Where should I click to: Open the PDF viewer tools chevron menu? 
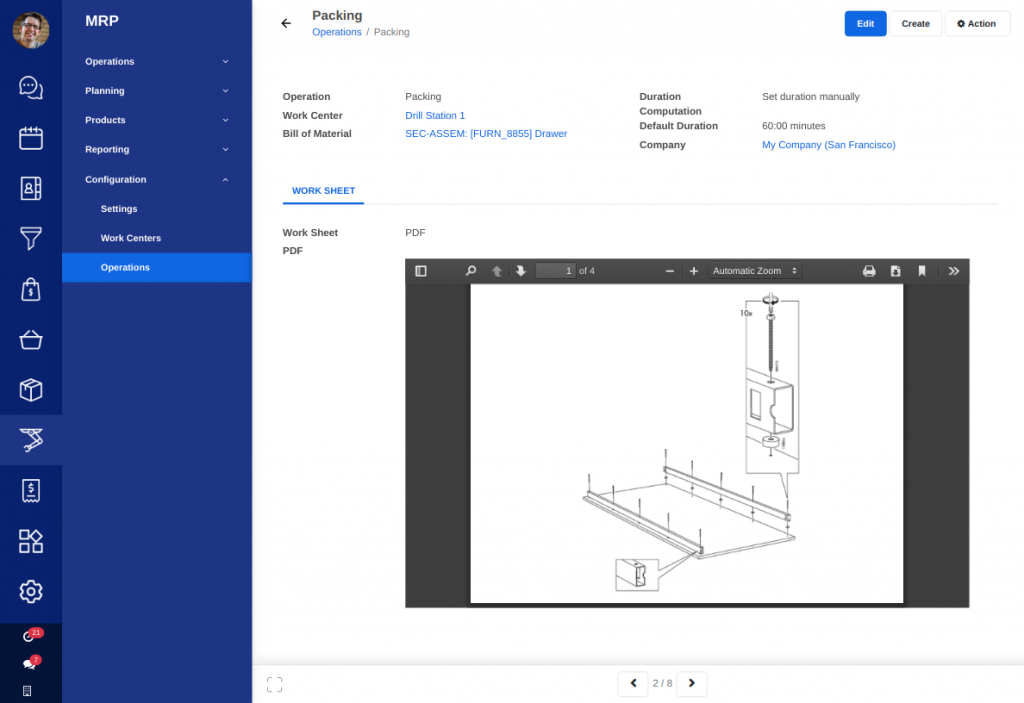click(953, 271)
